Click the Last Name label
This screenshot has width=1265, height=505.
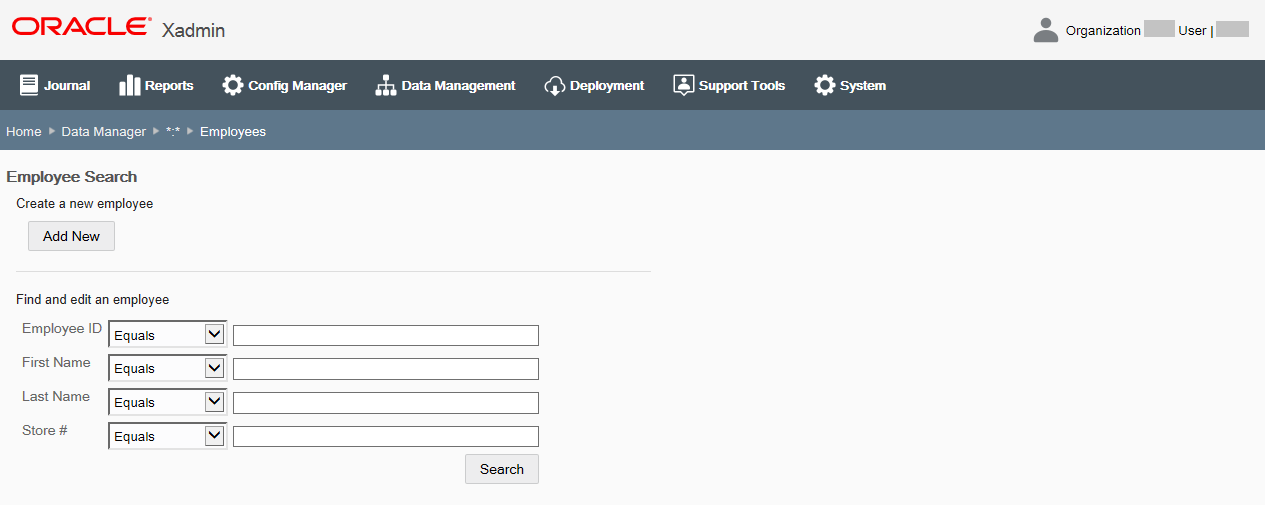click(x=56, y=396)
